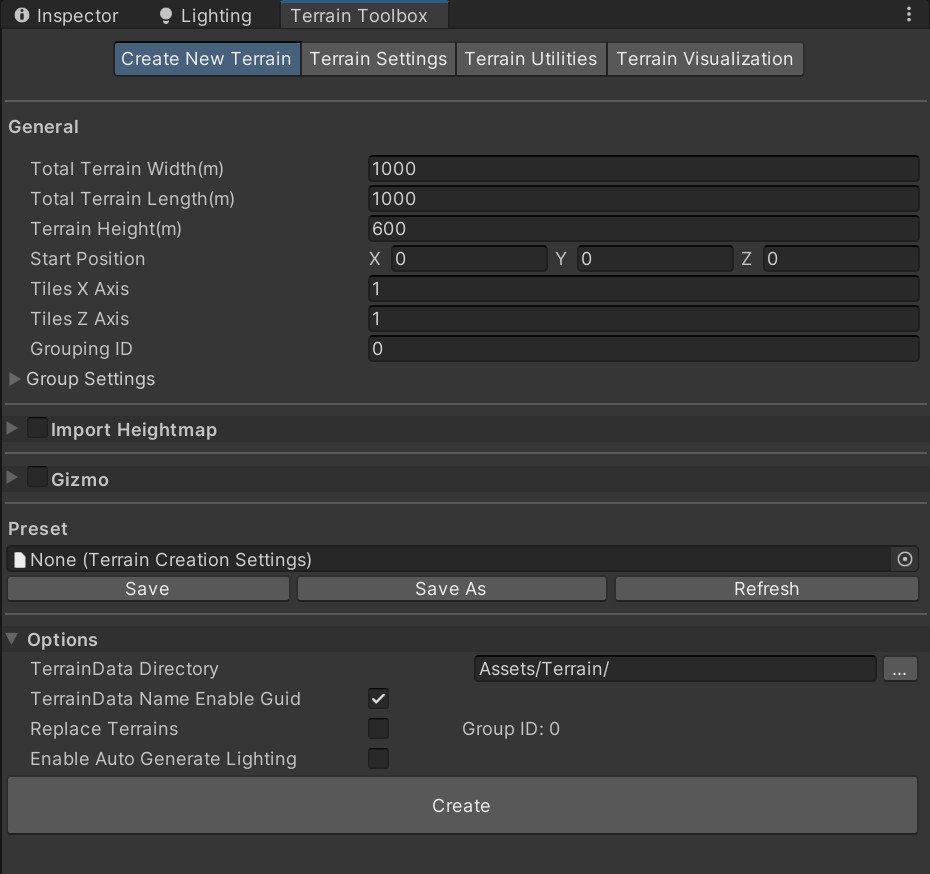Image resolution: width=930 pixels, height=874 pixels.
Task: Click the Tiles X Axis label
Action: 79,289
